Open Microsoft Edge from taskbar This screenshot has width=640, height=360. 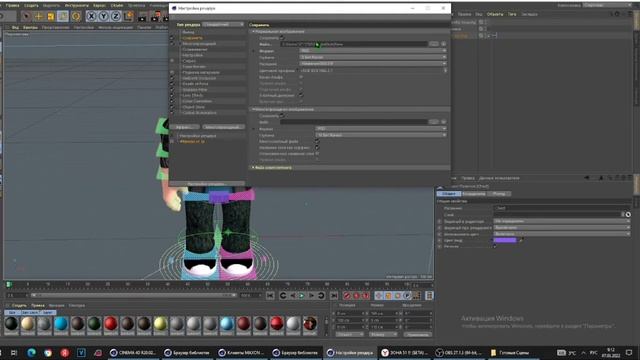coord(31,353)
